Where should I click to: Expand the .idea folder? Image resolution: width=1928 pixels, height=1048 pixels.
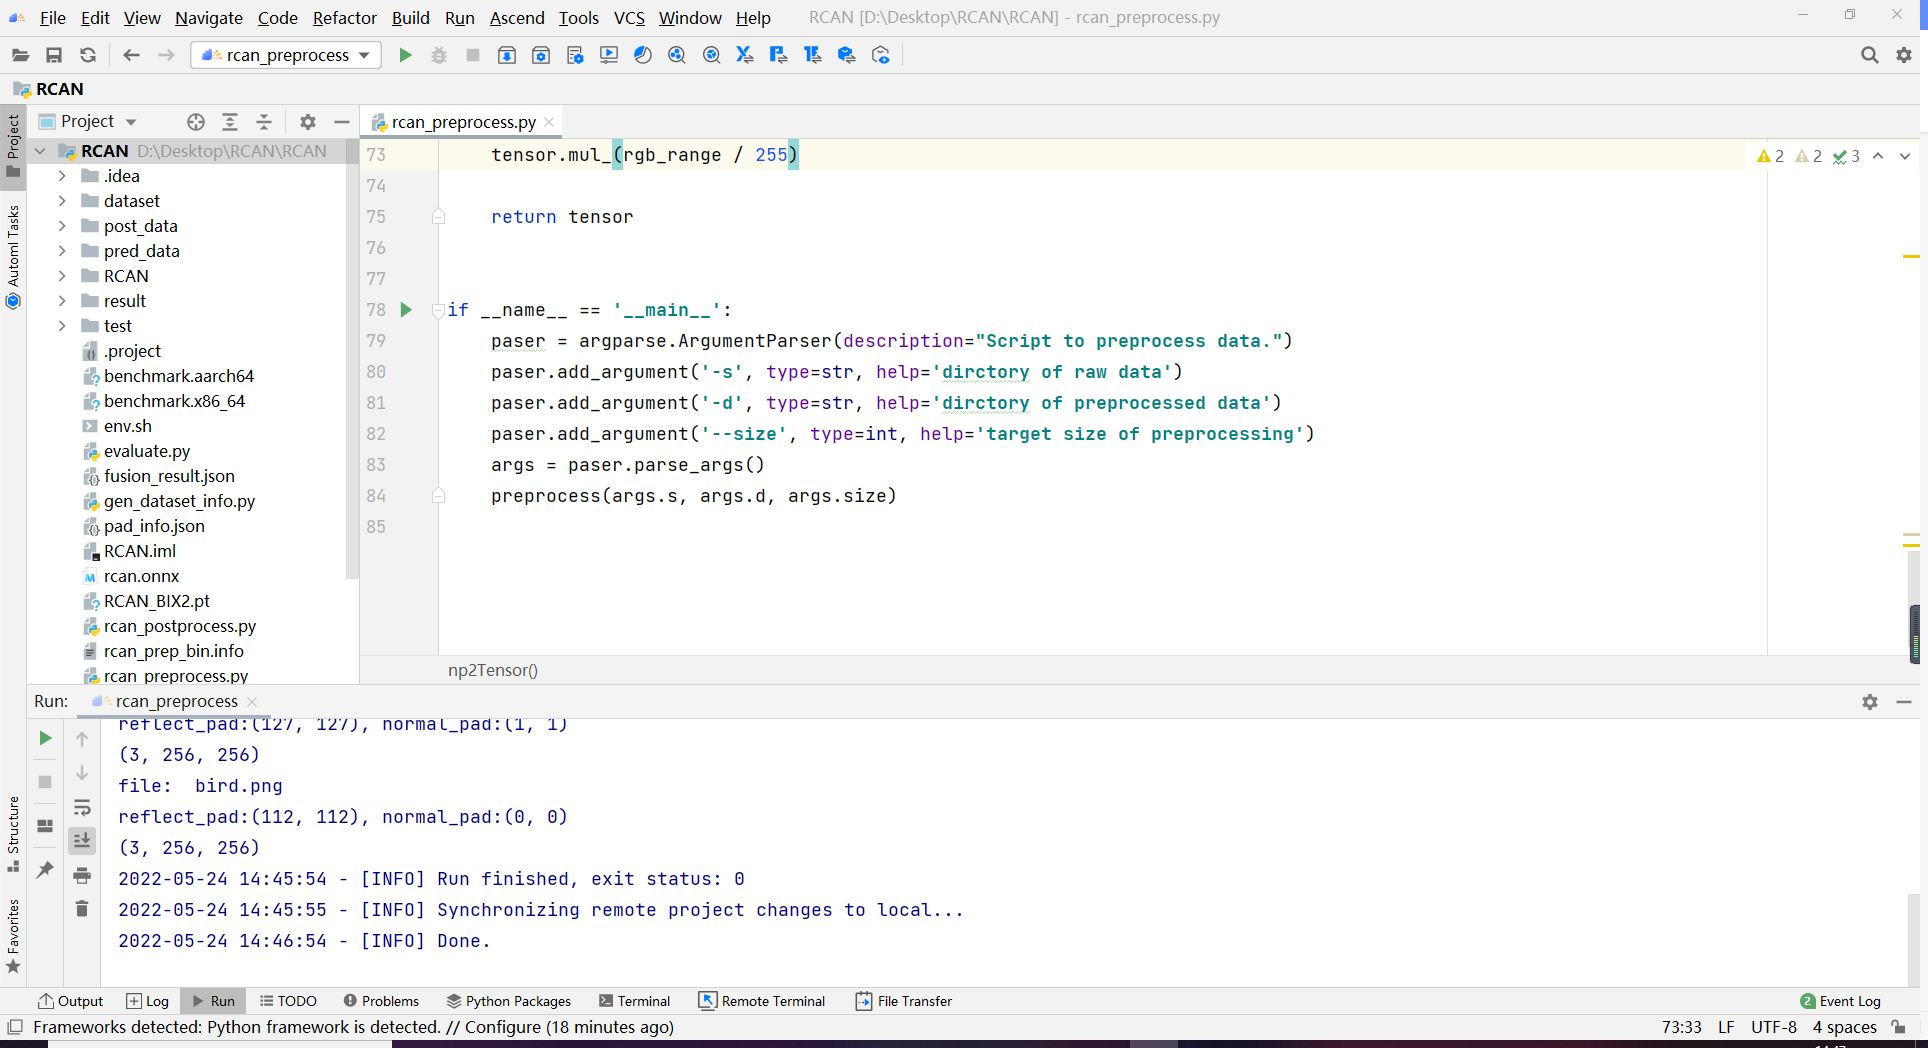tap(62, 176)
